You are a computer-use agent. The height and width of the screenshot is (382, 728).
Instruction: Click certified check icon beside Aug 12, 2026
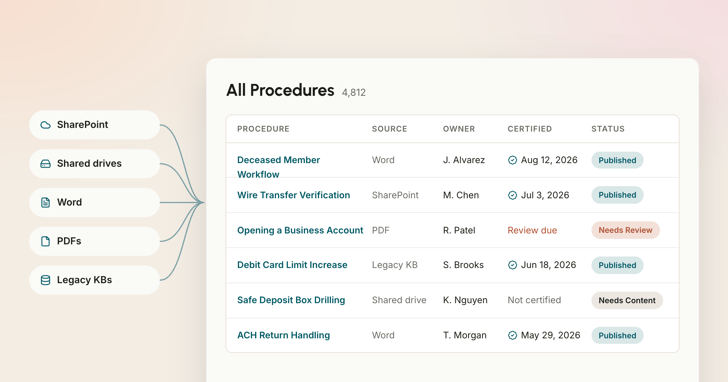pyautogui.click(x=512, y=160)
